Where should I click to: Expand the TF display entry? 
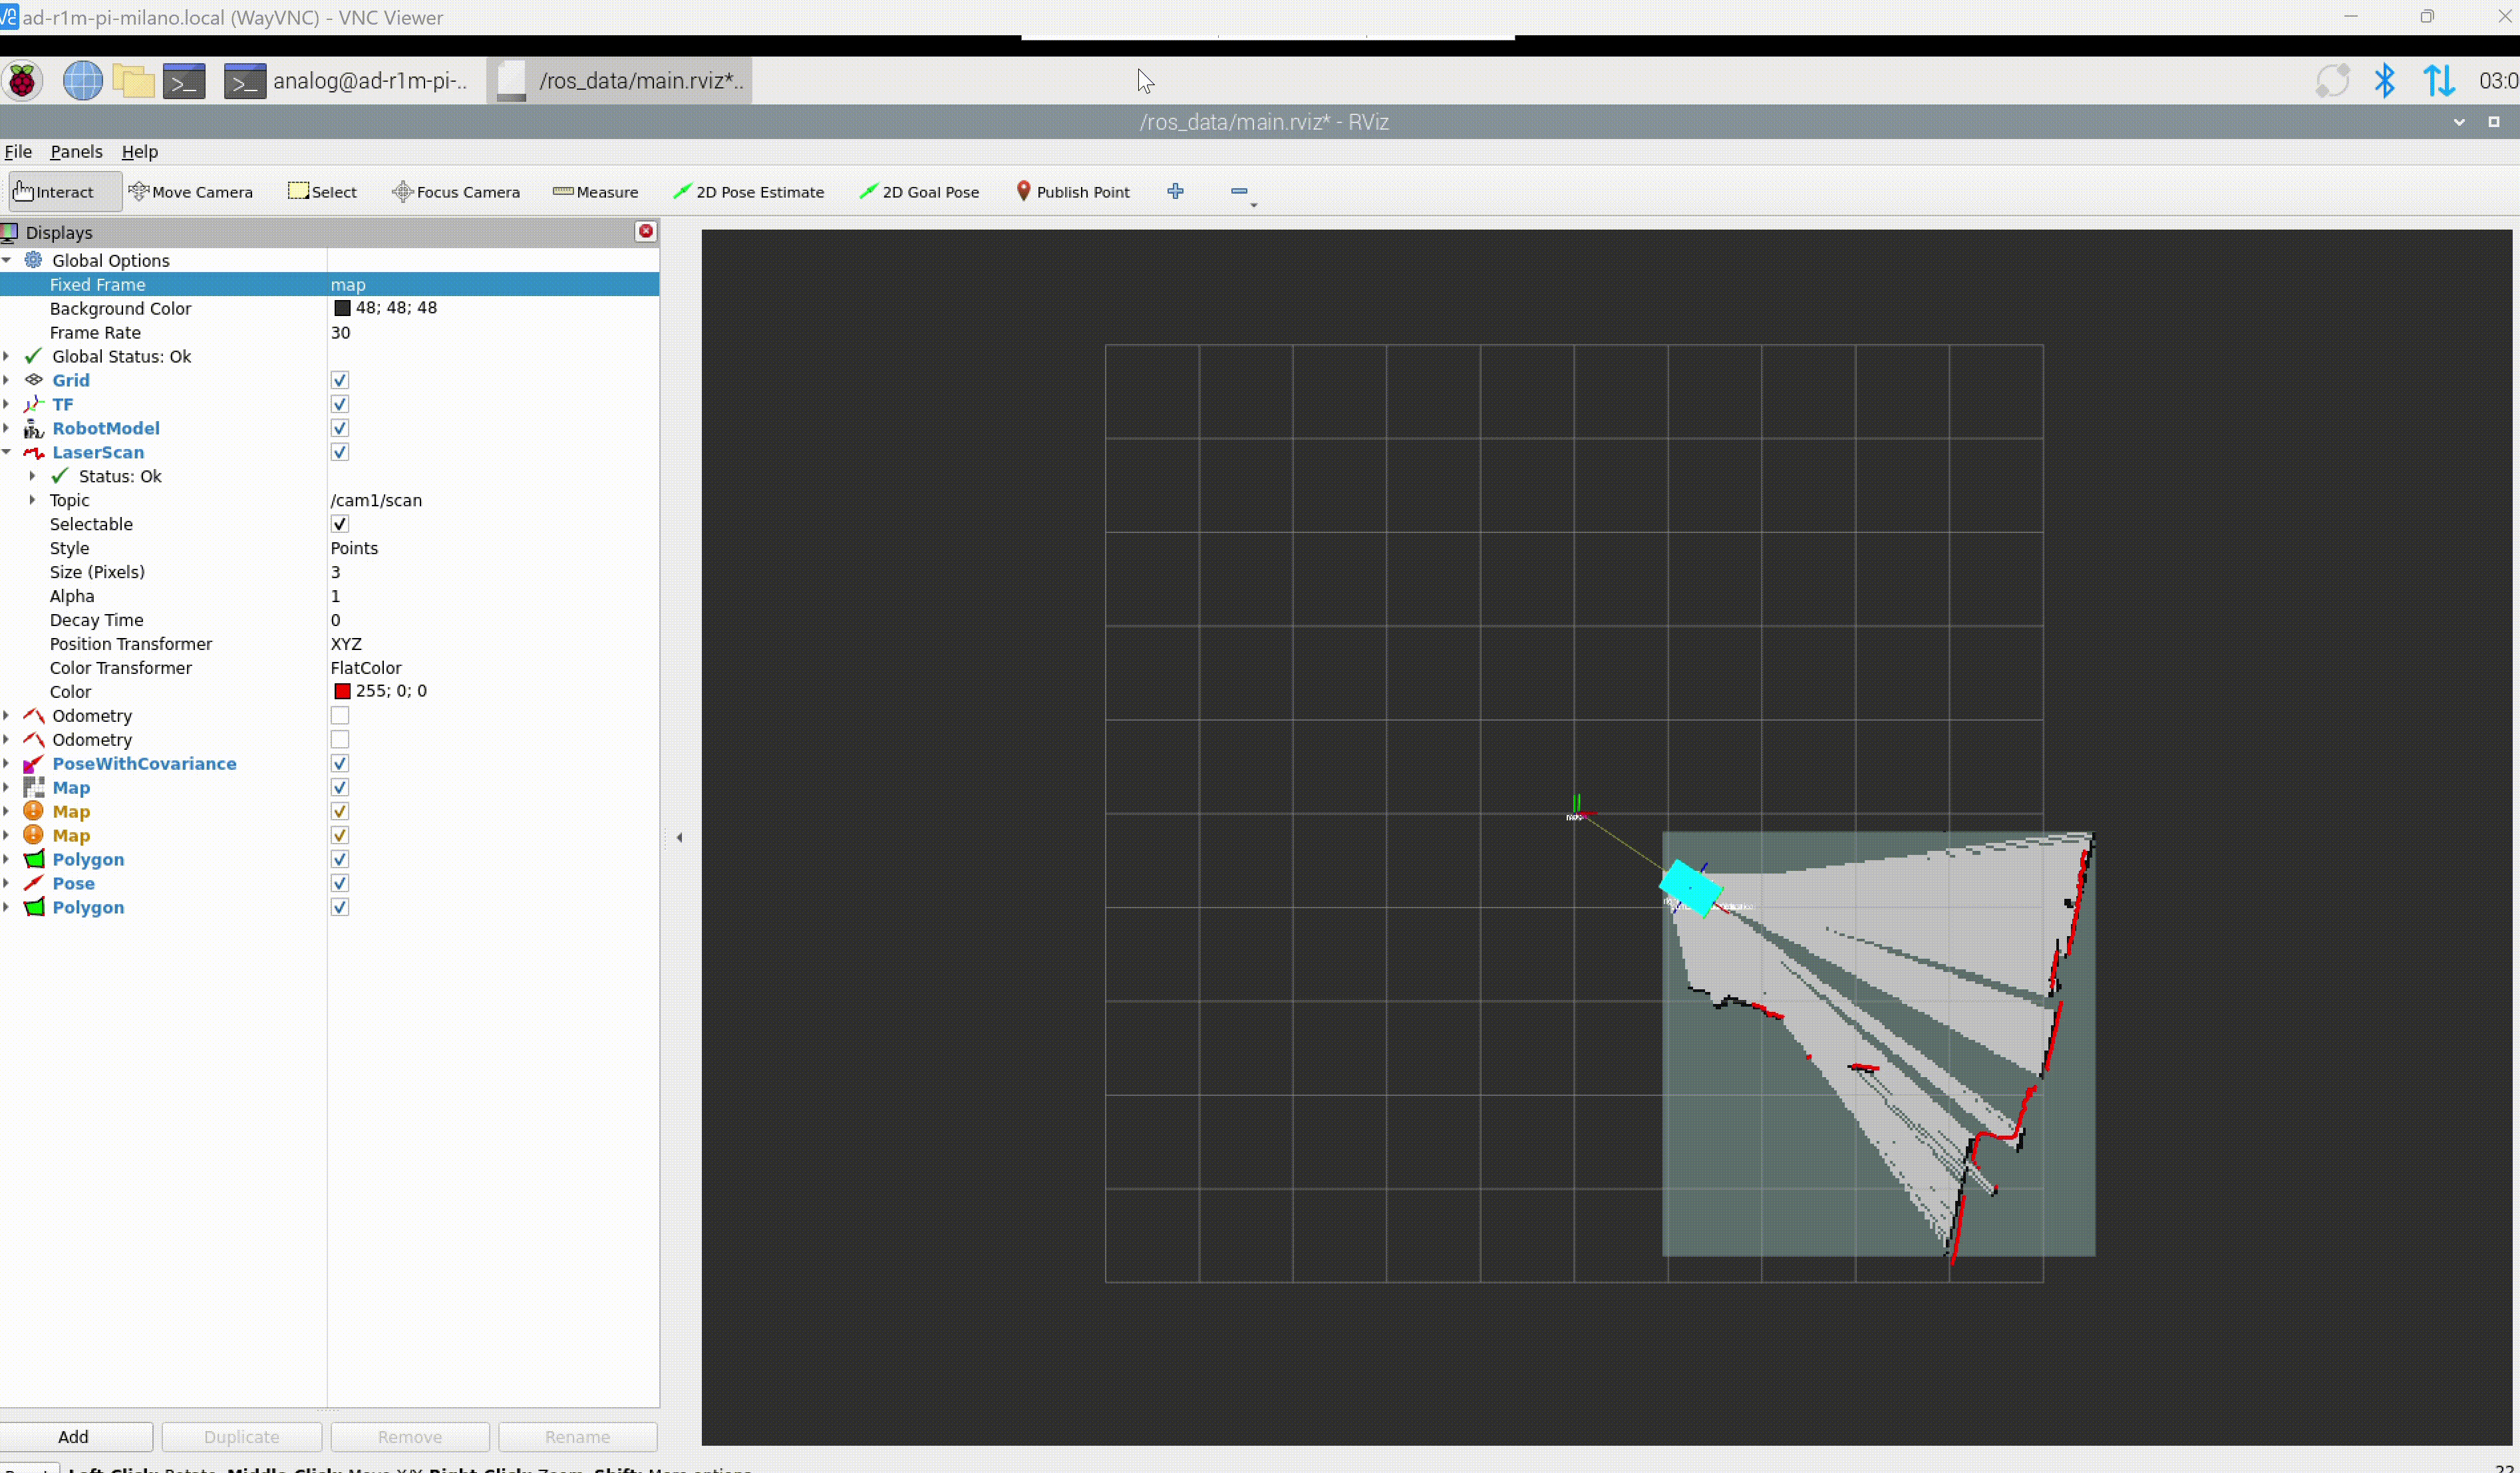pos(7,404)
